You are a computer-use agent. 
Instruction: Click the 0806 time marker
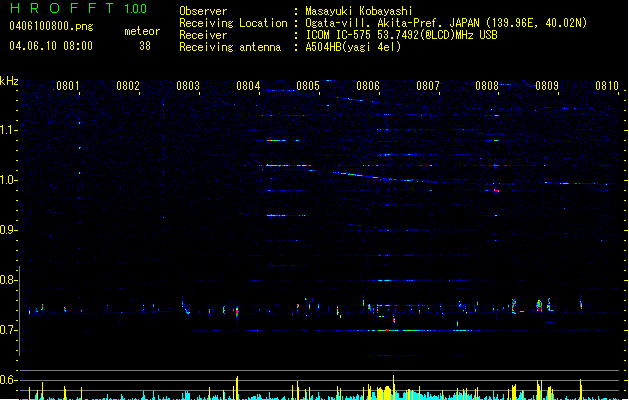pyautogui.click(x=368, y=86)
